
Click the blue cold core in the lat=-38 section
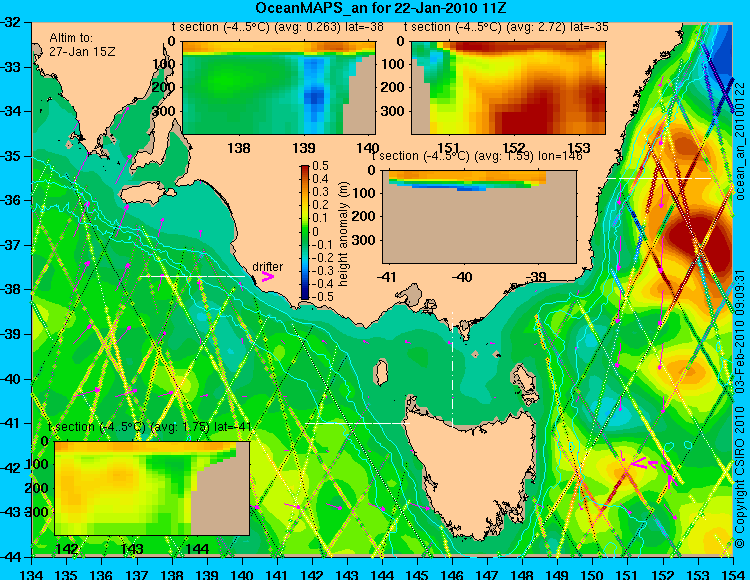pyautogui.click(x=313, y=96)
